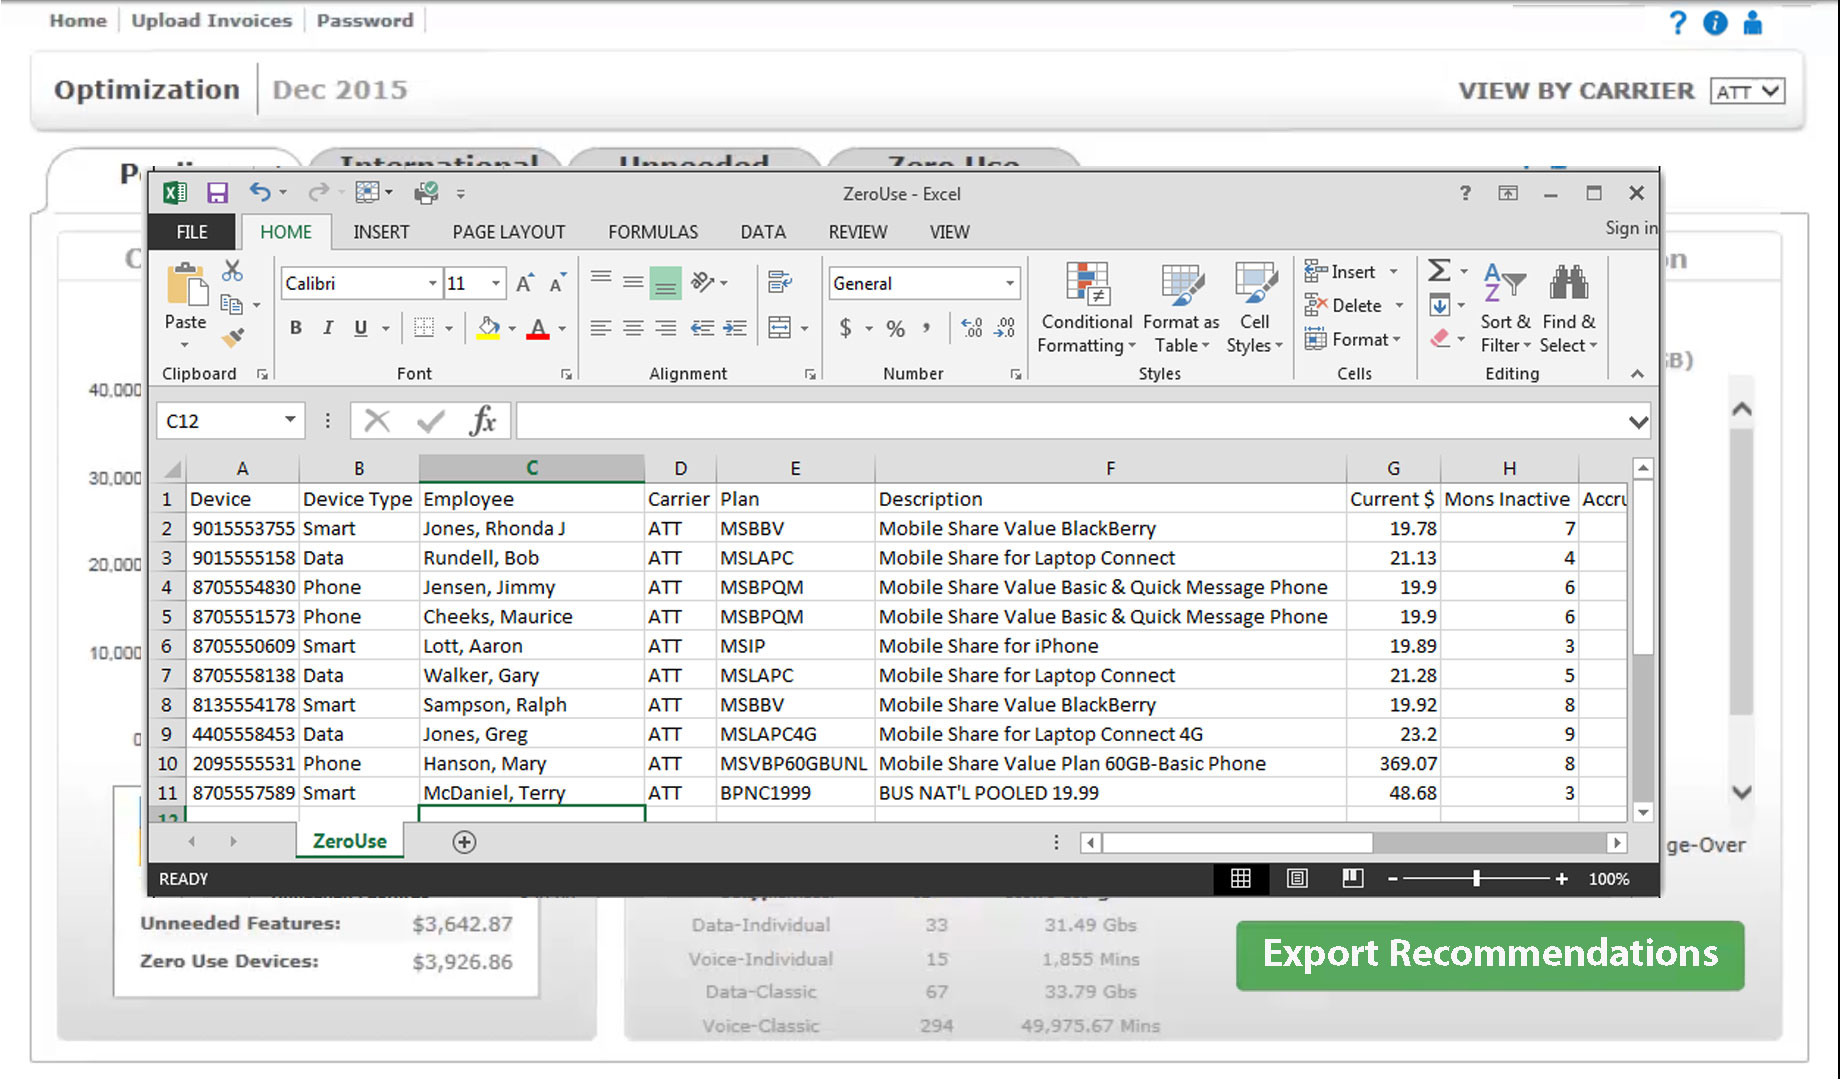Click the formula bar input field
Screen dimensions: 1840x1080
coord(1071,421)
